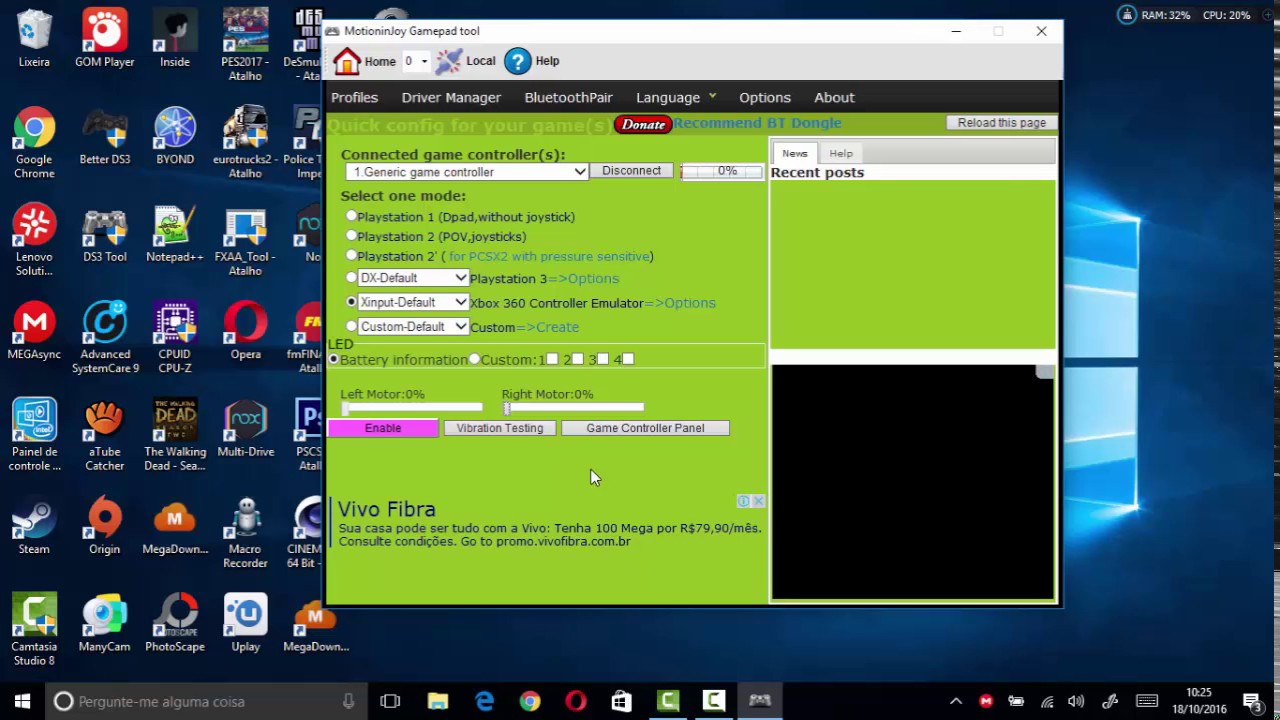Open the About menu

tap(834, 97)
